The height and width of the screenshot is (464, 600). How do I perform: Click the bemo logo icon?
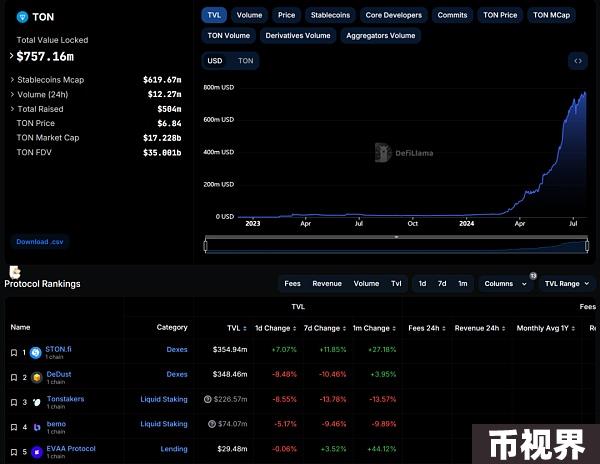click(x=37, y=427)
